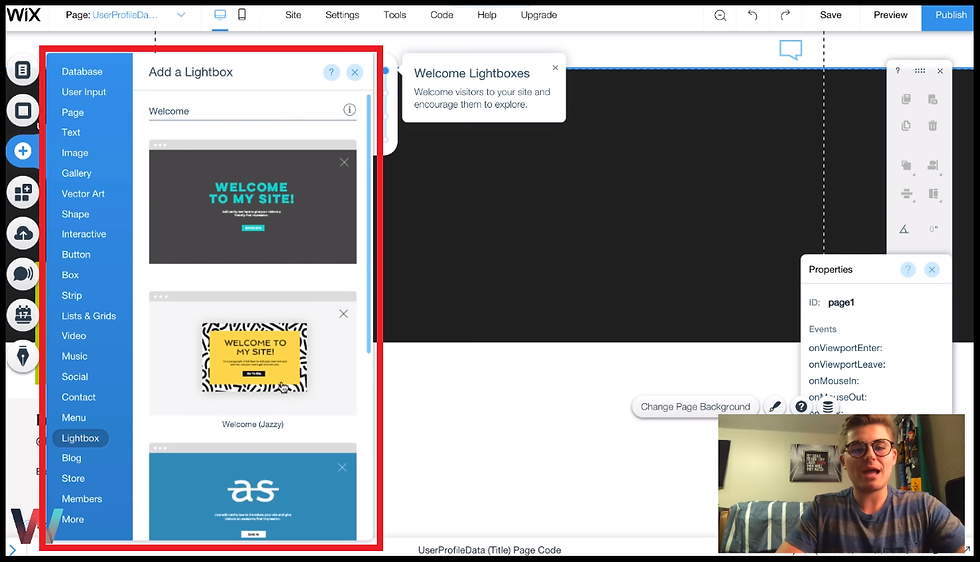The height and width of the screenshot is (562, 980).
Task: Select User Input in the Add menu
Action: [x=84, y=92]
